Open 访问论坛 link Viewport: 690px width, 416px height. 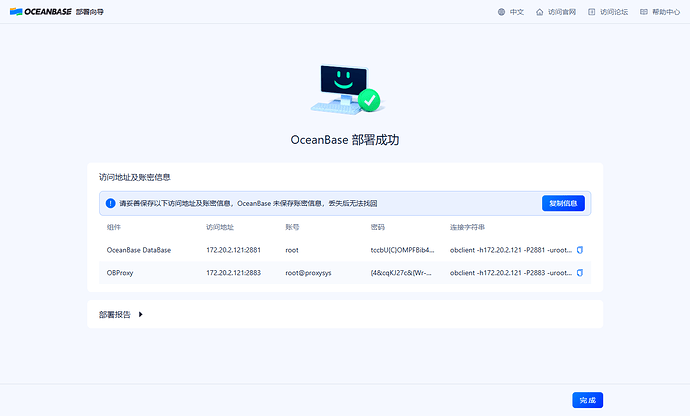(614, 12)
